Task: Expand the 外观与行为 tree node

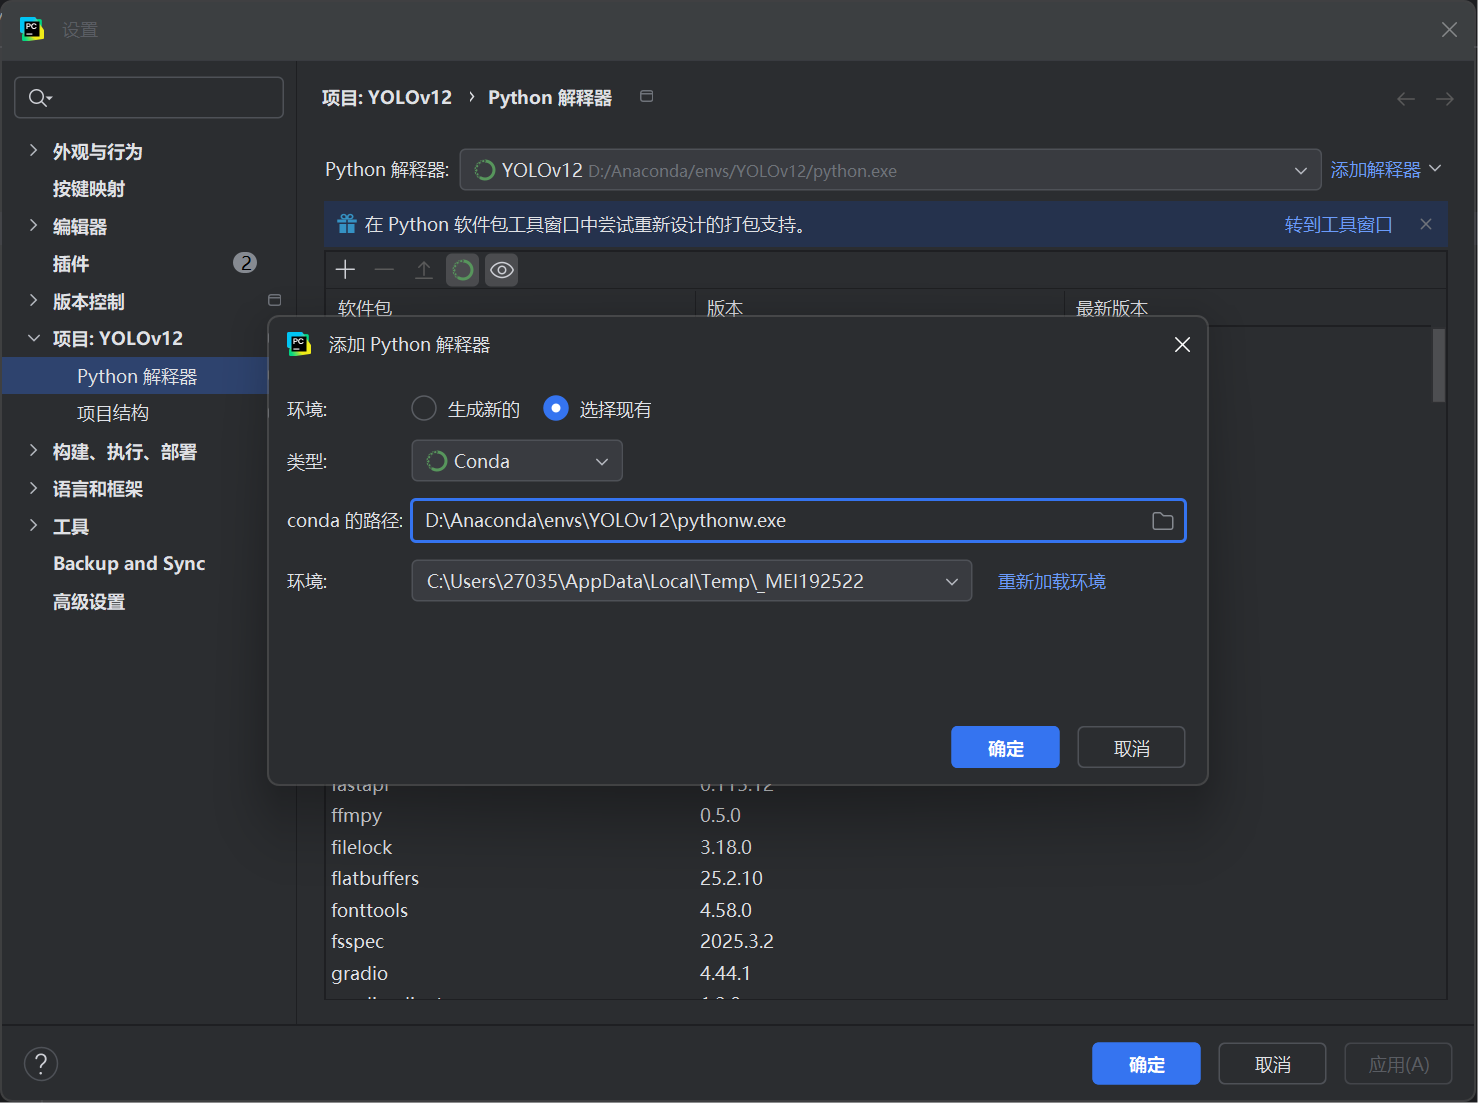Action: (x=33, y=150)
